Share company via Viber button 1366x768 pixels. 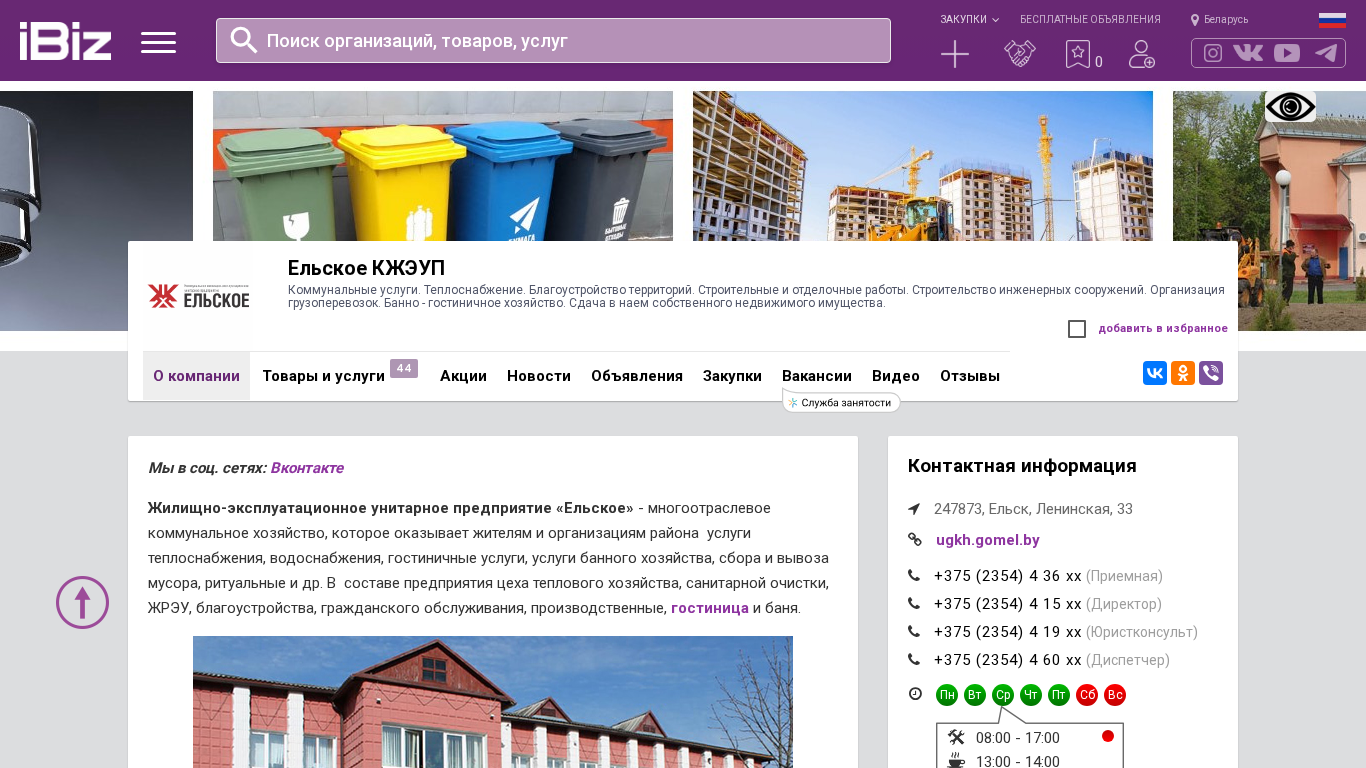tap(1211, 373)
